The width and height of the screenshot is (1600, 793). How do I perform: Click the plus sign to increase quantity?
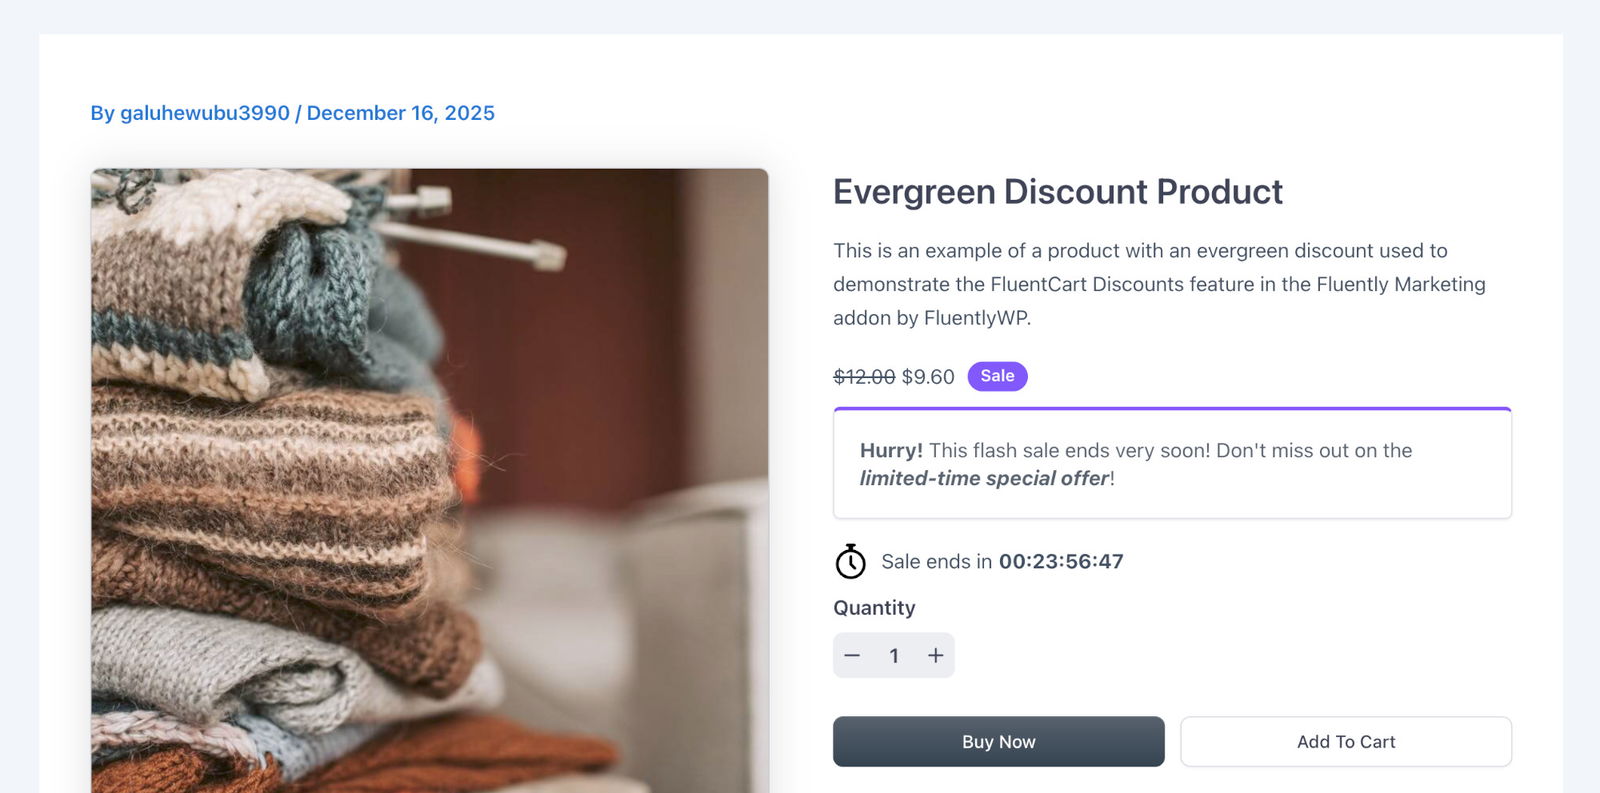point(935,655)
